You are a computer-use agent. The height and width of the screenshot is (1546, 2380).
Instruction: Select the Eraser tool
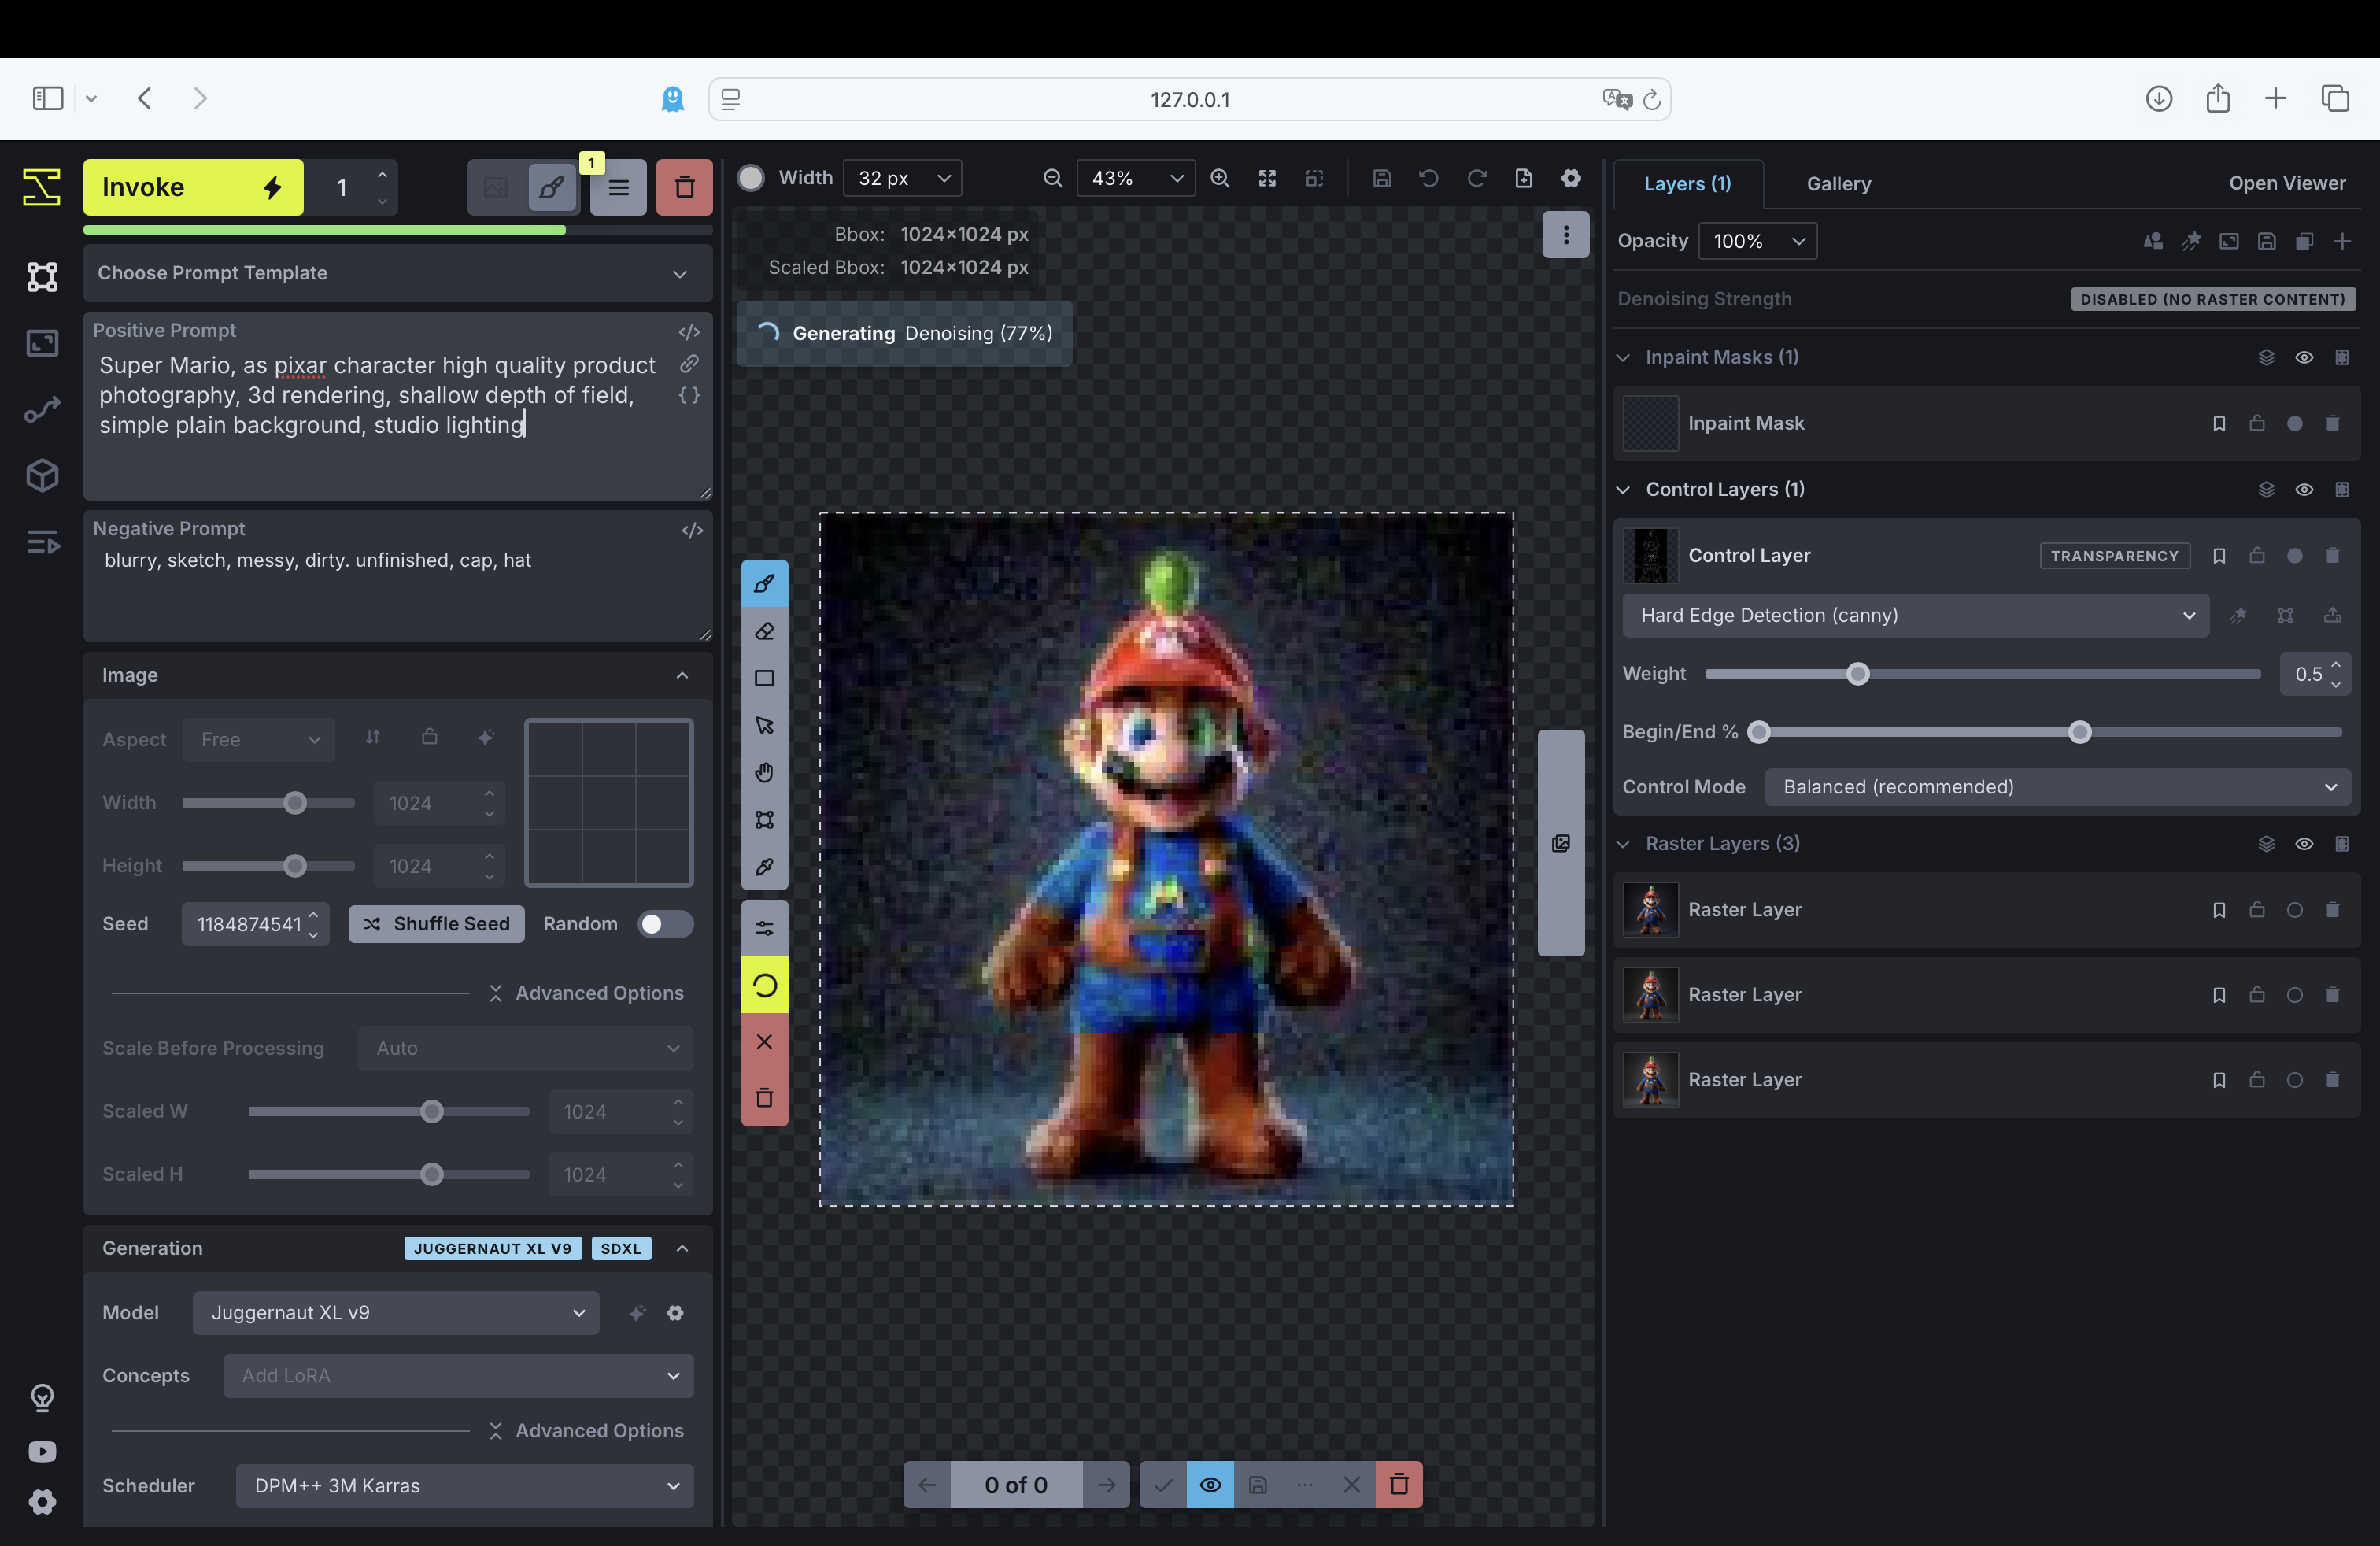pyautogui.click(x=764, y=631)
